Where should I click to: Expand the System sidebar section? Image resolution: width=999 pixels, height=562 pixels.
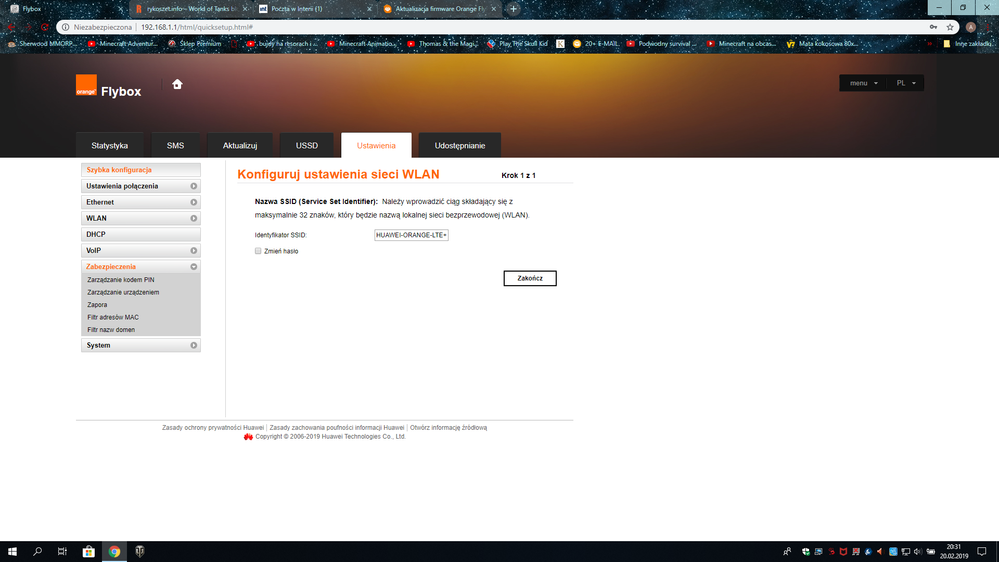point(141,345)
